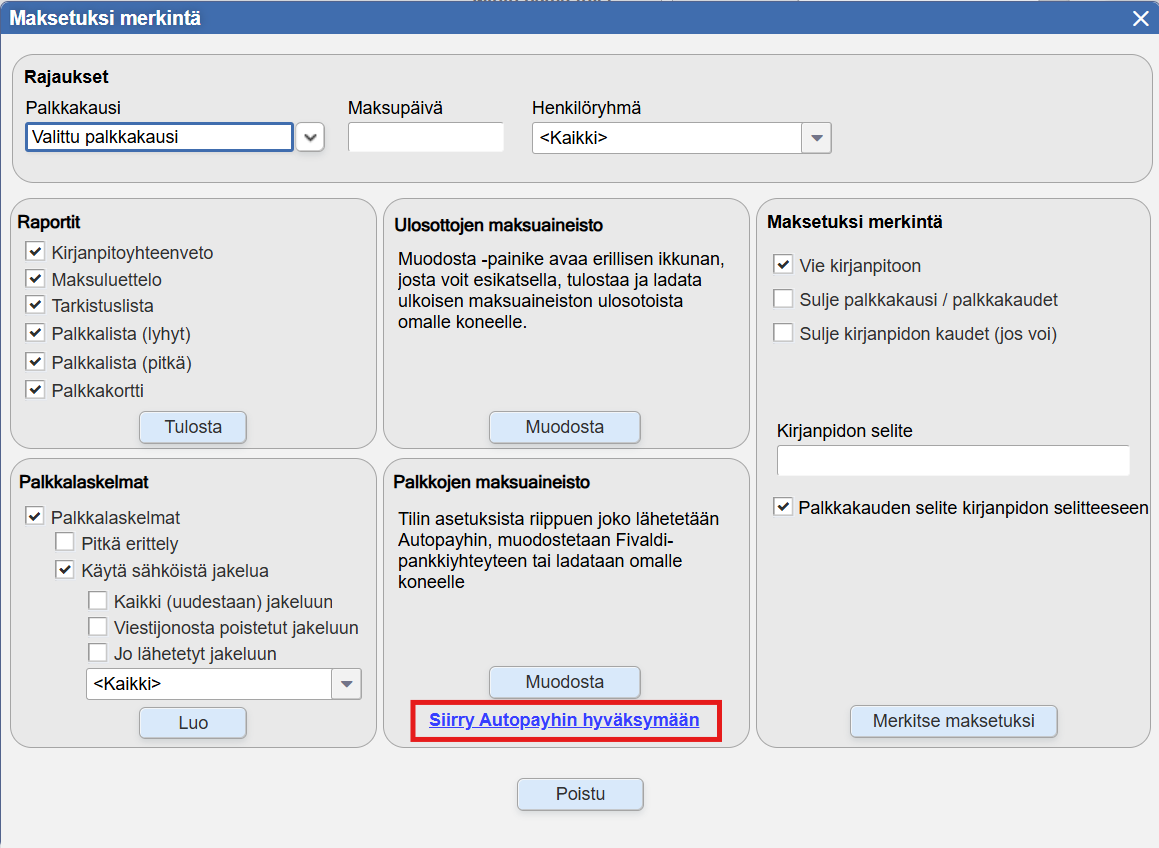Screen dimensions: 1159x848
Task: Follow Siirry Autopayhin hyväksymään link
Action: (x=564, y=720)
